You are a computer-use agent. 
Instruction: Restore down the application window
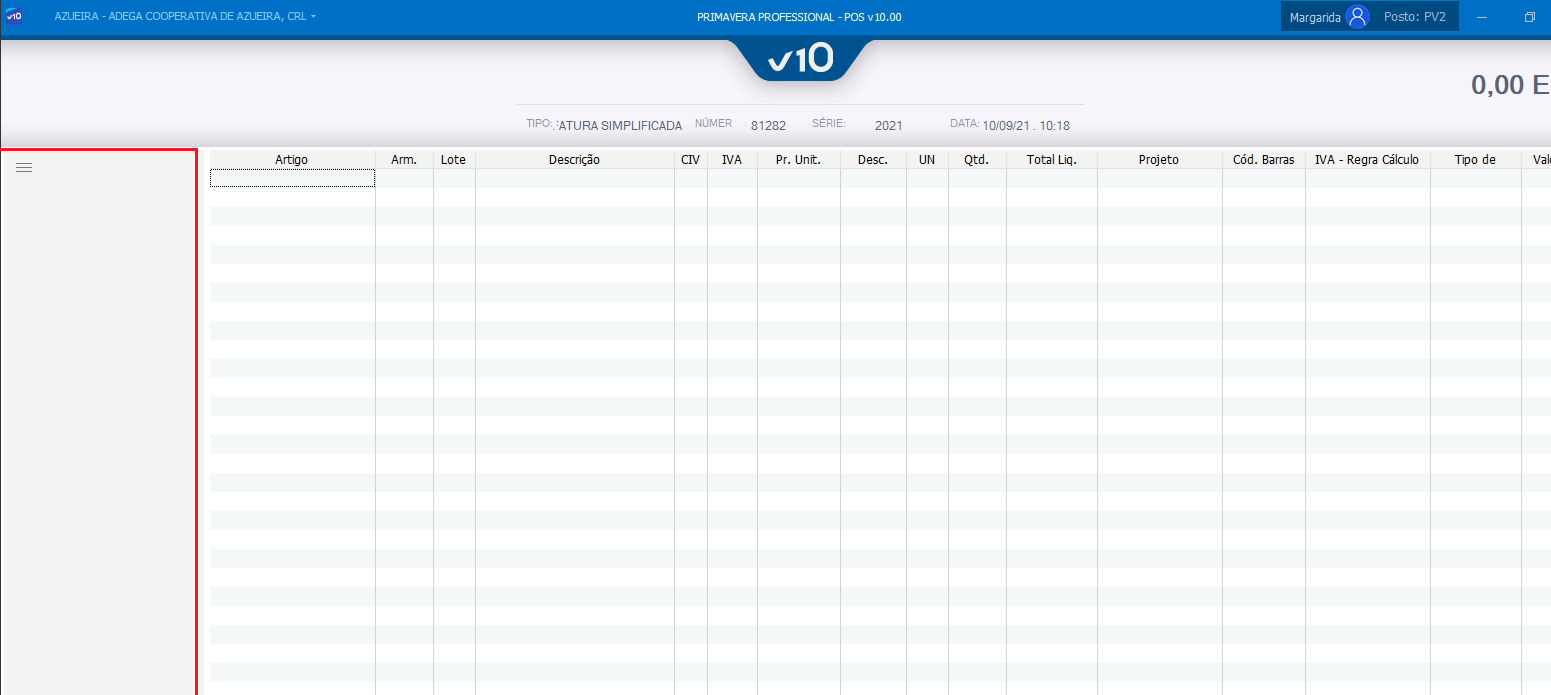(x=1529, y=17)
